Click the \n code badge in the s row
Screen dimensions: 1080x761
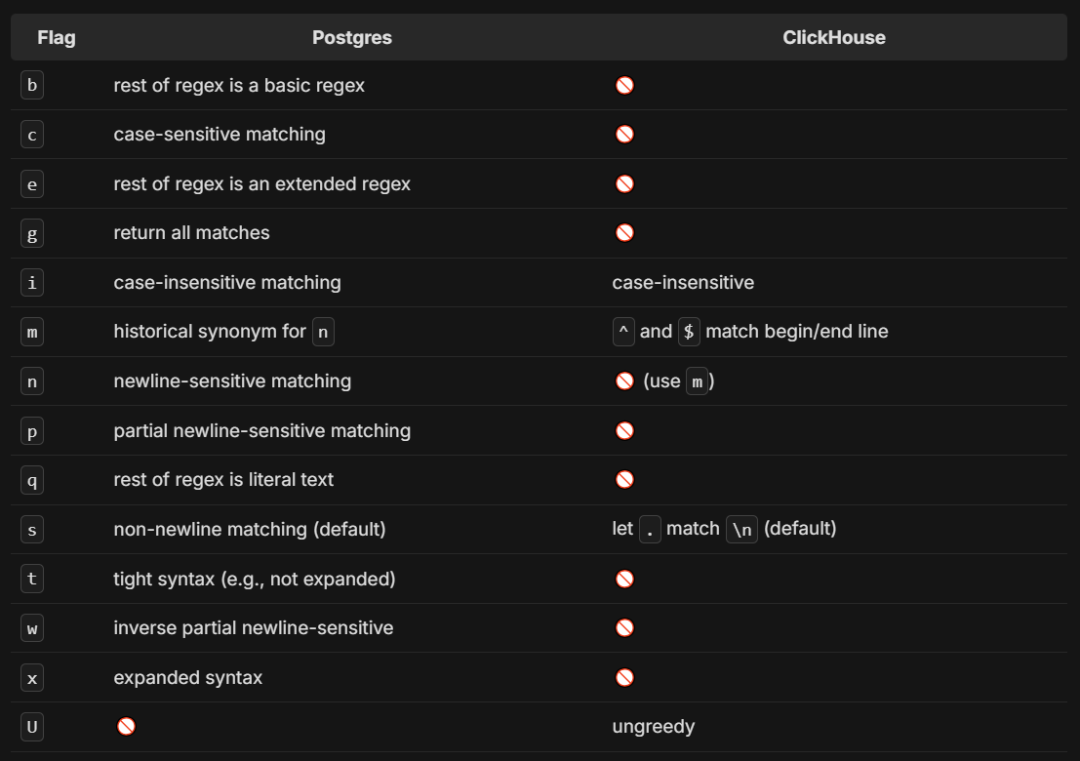pyautogui.click(x=742, y=529)
